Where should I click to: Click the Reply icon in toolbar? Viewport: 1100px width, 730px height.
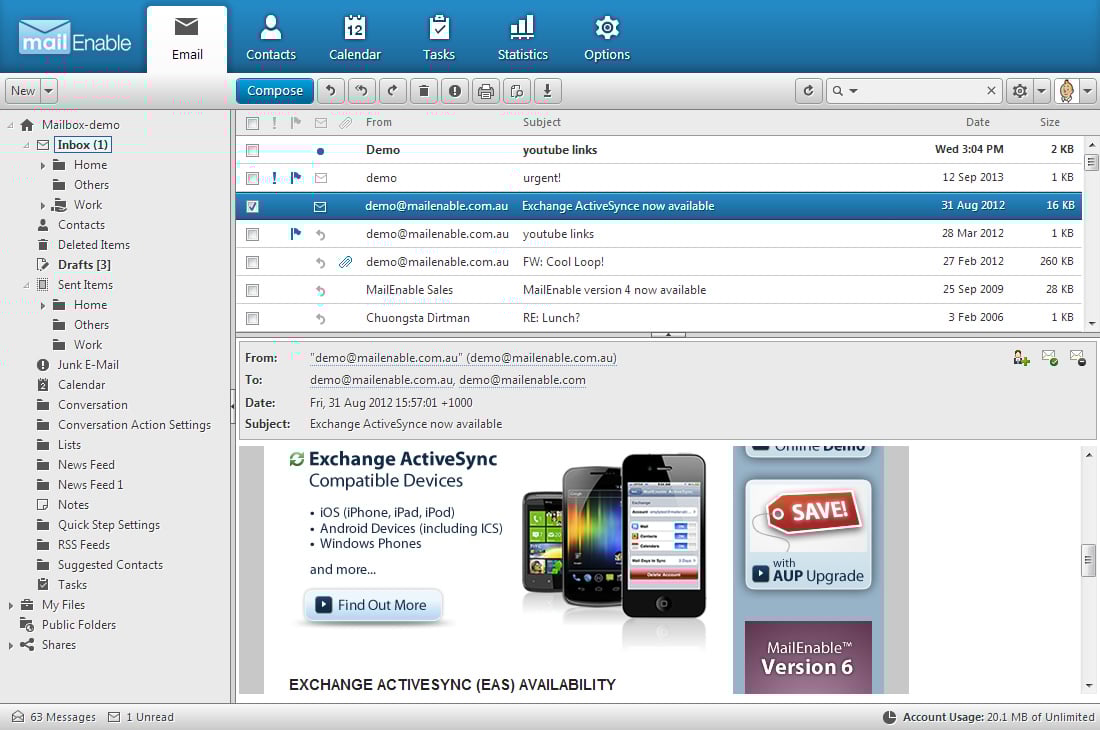pos(332,91)
